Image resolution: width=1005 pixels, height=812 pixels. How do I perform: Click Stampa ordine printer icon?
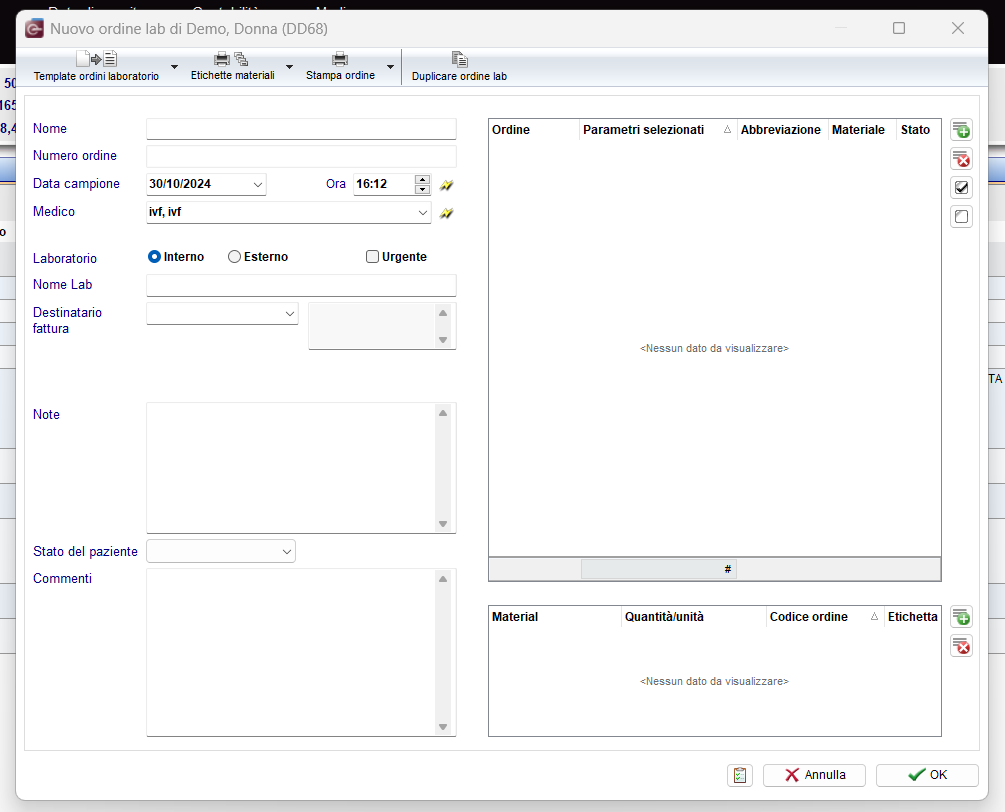[340, 60]
